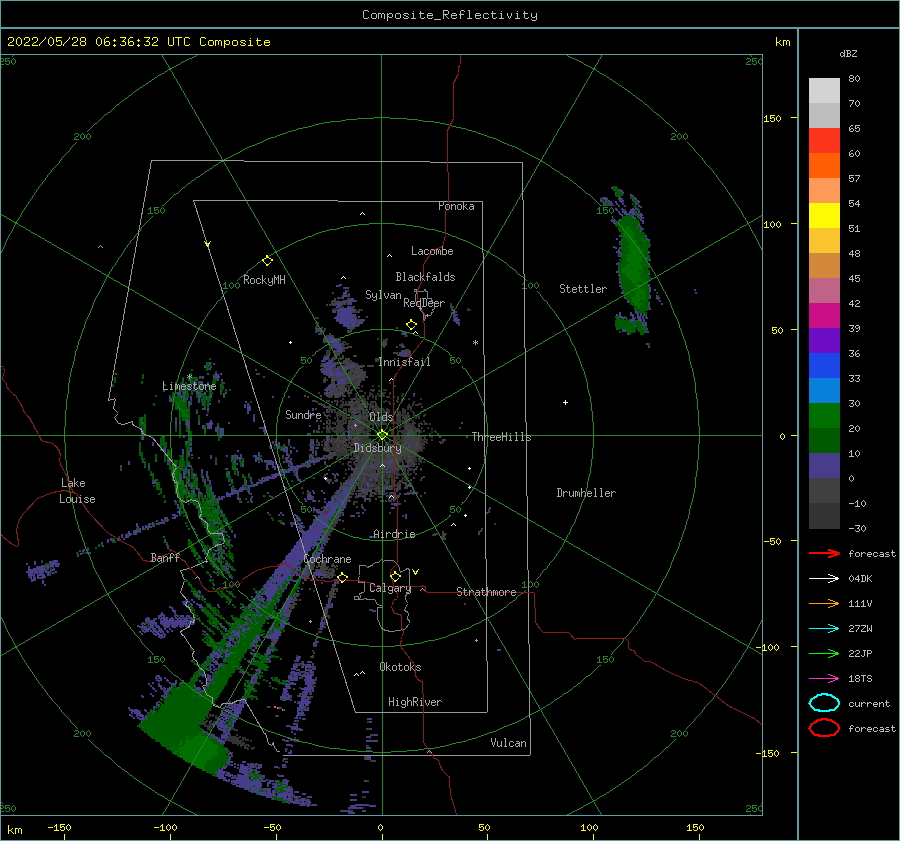Screen dimensions: 900x841
Task: Pick the magenta 39-42 dBZ color swatch
Action: click(x=824, y=315)
